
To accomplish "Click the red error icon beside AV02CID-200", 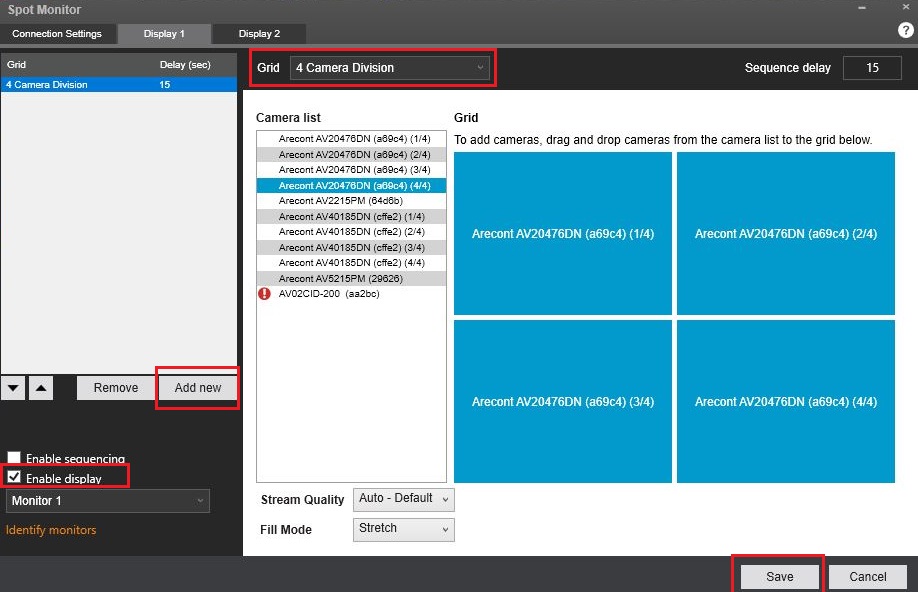I will pyautogui.click(x=265, y=294).
